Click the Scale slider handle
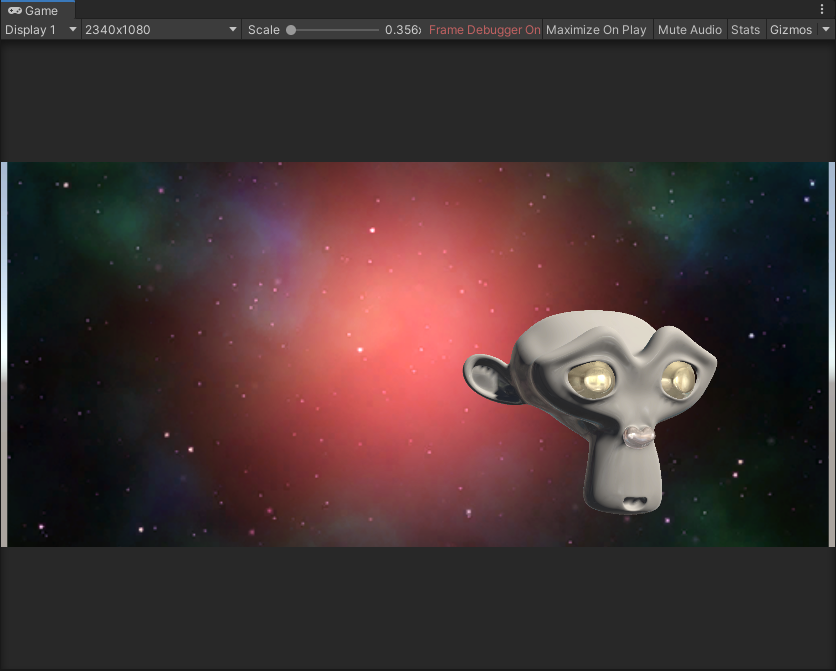 point(291,30)
